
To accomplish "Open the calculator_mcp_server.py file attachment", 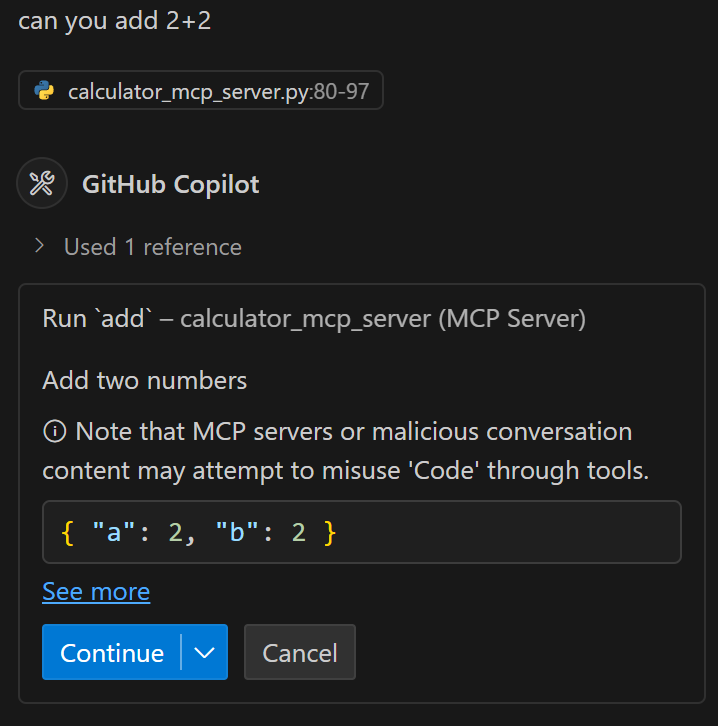I will click(201, 90).
